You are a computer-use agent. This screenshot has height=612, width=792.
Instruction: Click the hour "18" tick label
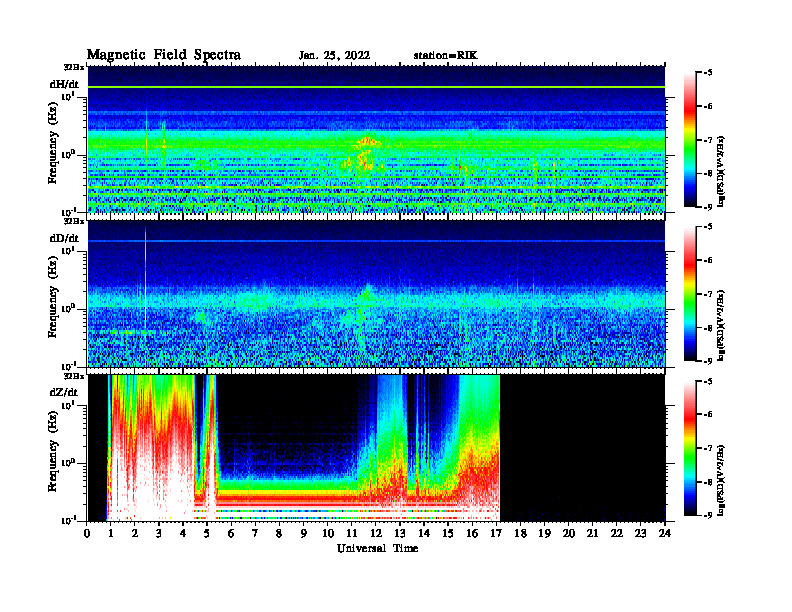coord(520,534)
